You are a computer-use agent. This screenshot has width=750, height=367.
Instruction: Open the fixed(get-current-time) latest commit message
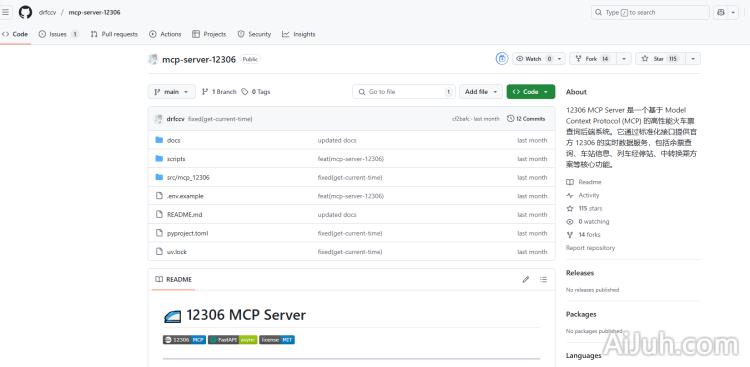220,119
